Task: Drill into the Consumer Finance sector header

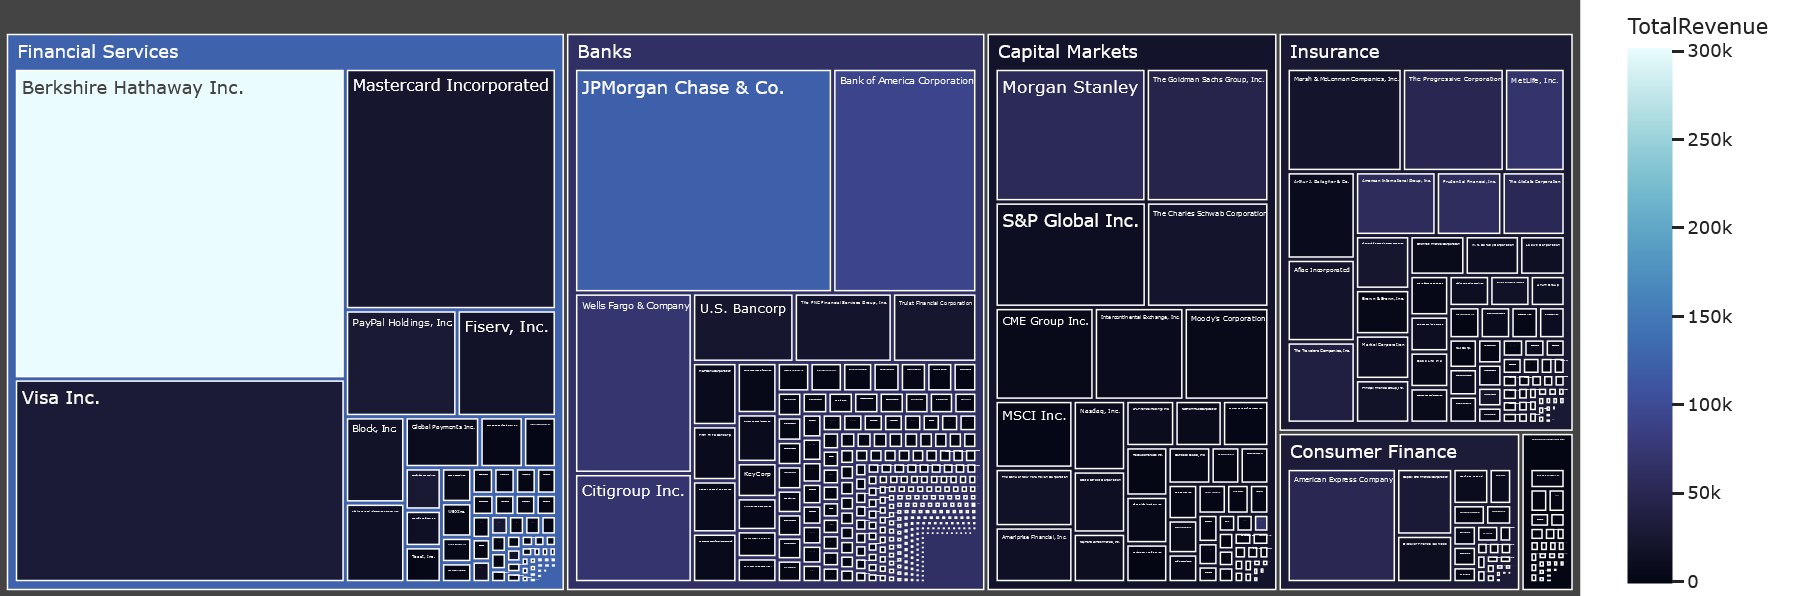Action: click(x=1372, y=452)
